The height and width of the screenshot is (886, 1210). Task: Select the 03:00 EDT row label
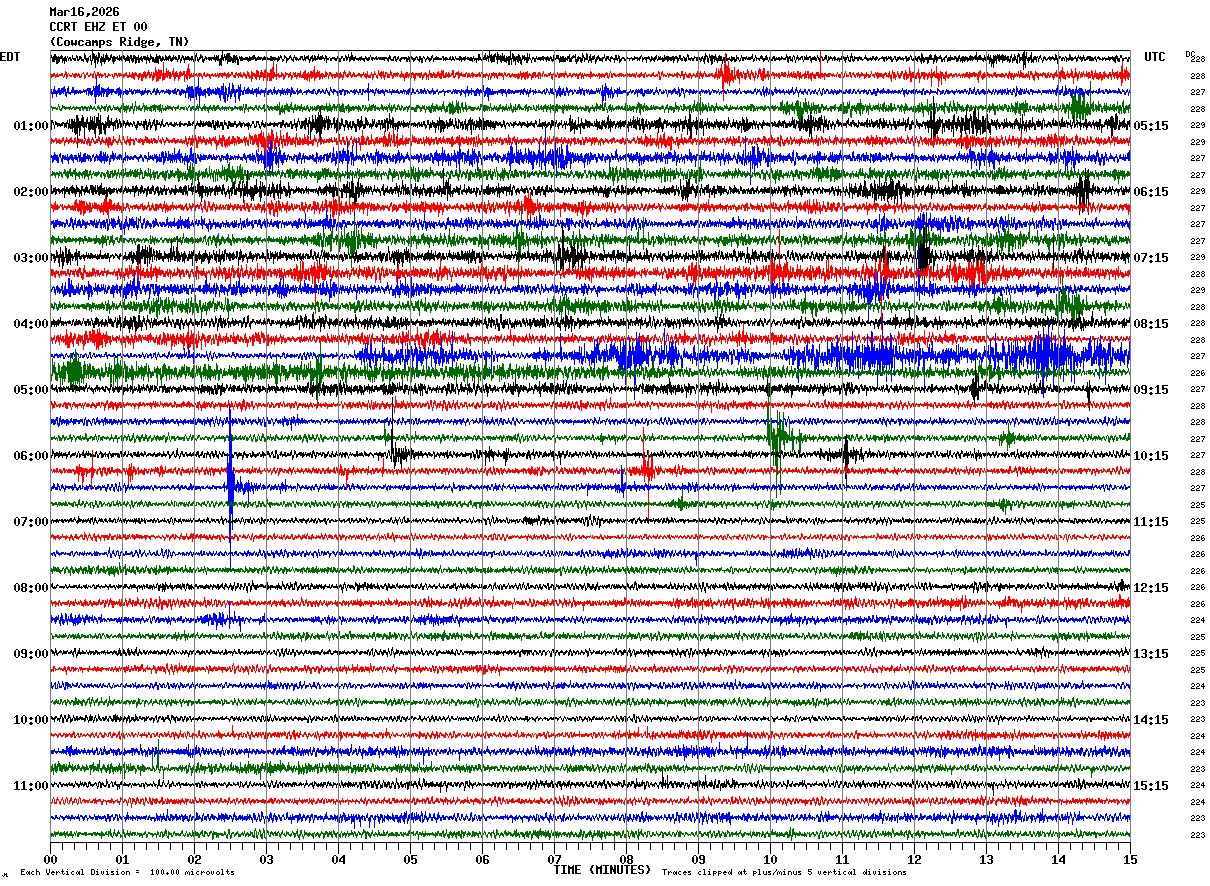[x=31, y=258]
